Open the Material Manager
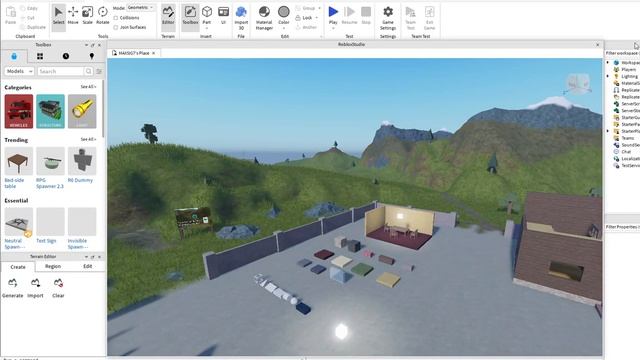The height and width of the screenshot is (360, 640). 264,18
